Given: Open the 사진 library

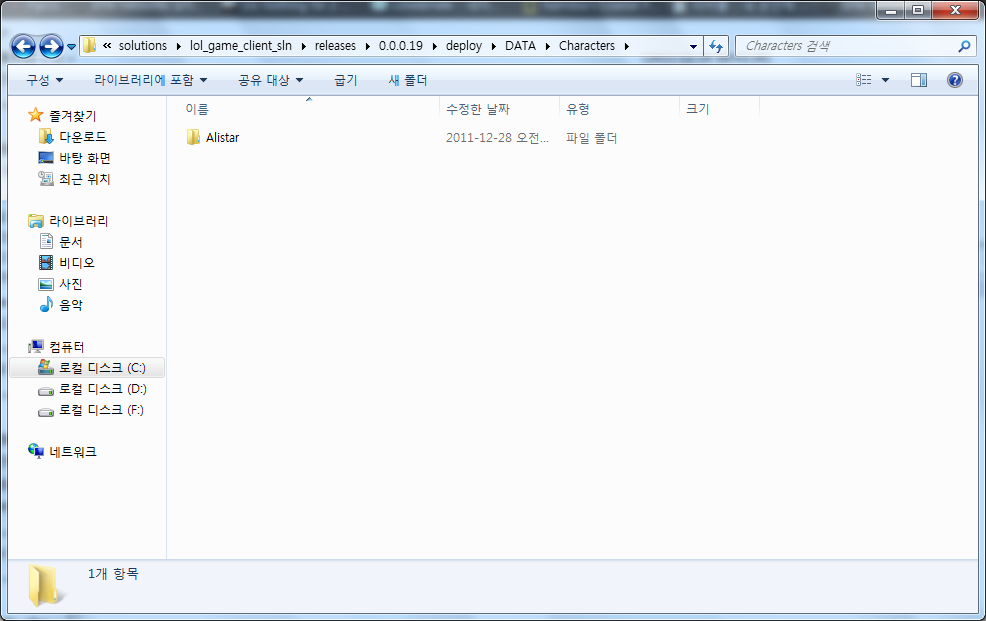Looking at the screenshot, I should [70, 284].
